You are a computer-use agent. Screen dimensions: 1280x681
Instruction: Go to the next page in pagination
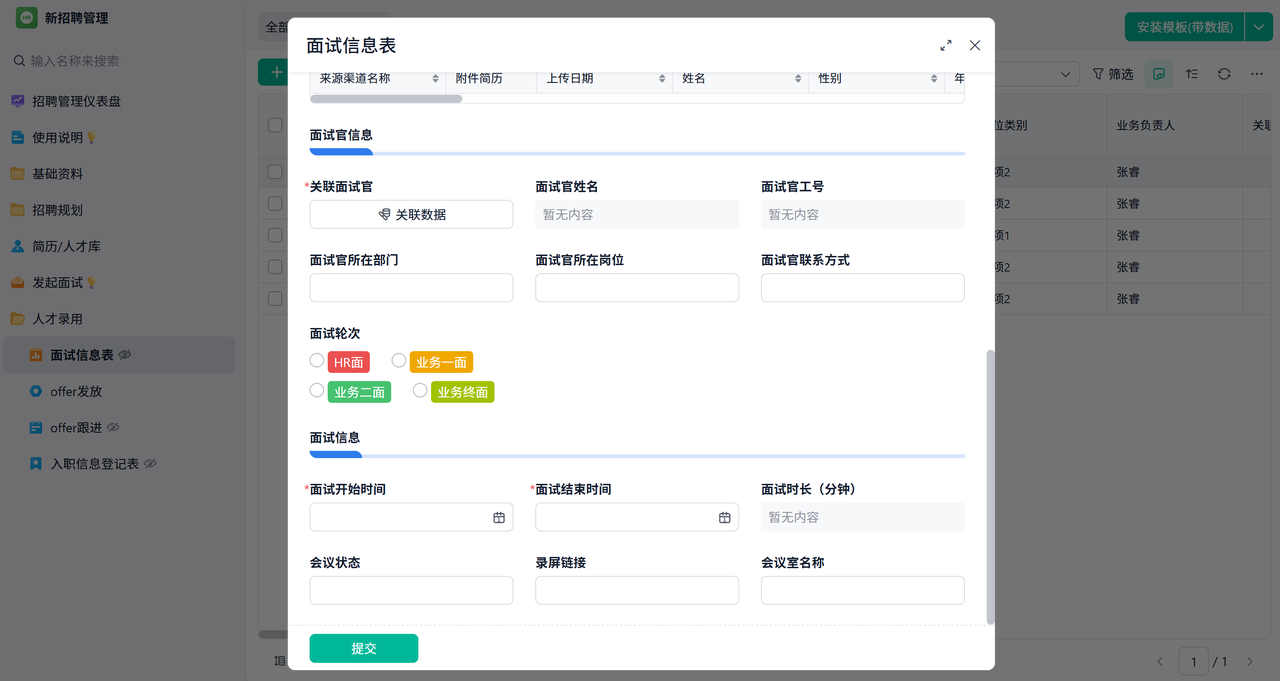click(1250, 662)
